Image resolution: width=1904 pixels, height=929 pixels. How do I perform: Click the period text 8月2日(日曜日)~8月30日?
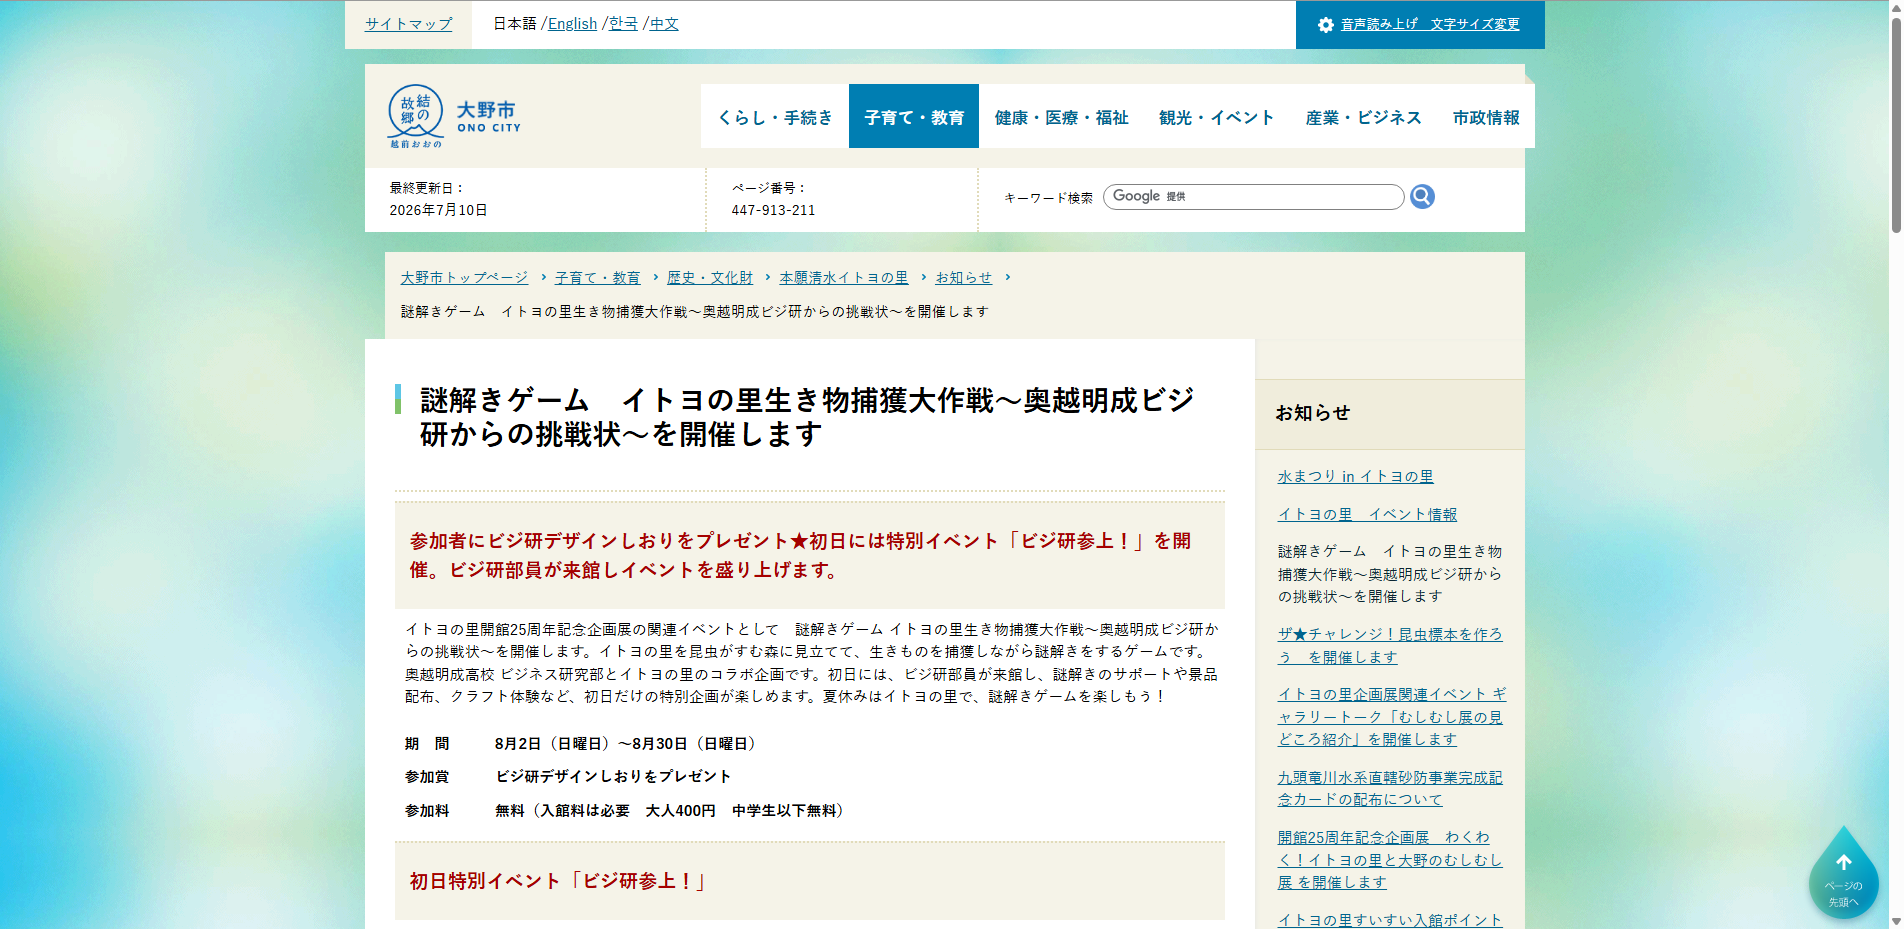[628, 744]
